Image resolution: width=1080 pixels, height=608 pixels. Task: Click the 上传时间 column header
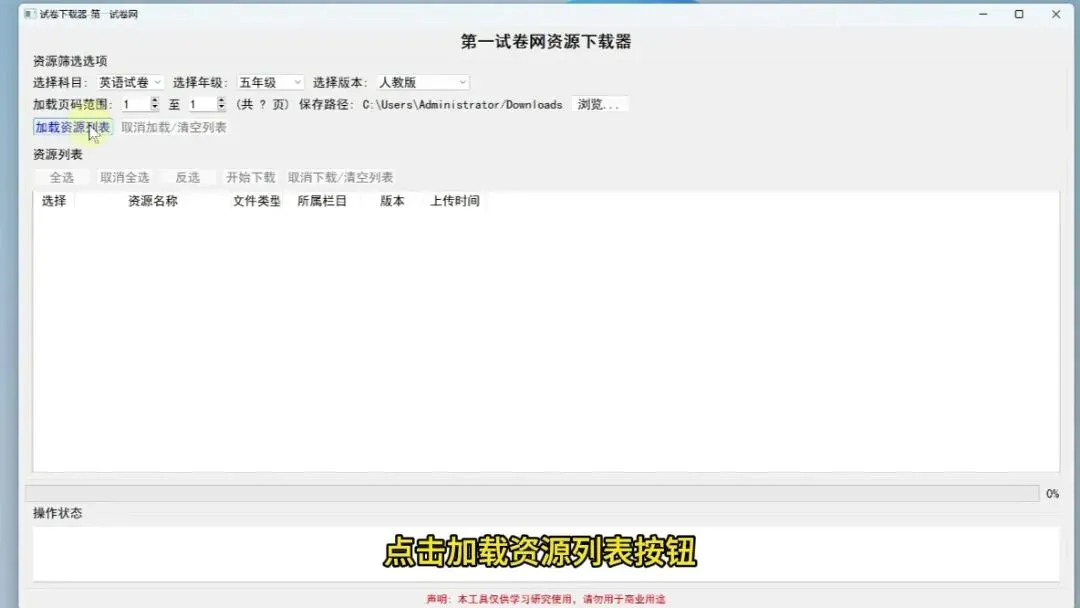455,201
